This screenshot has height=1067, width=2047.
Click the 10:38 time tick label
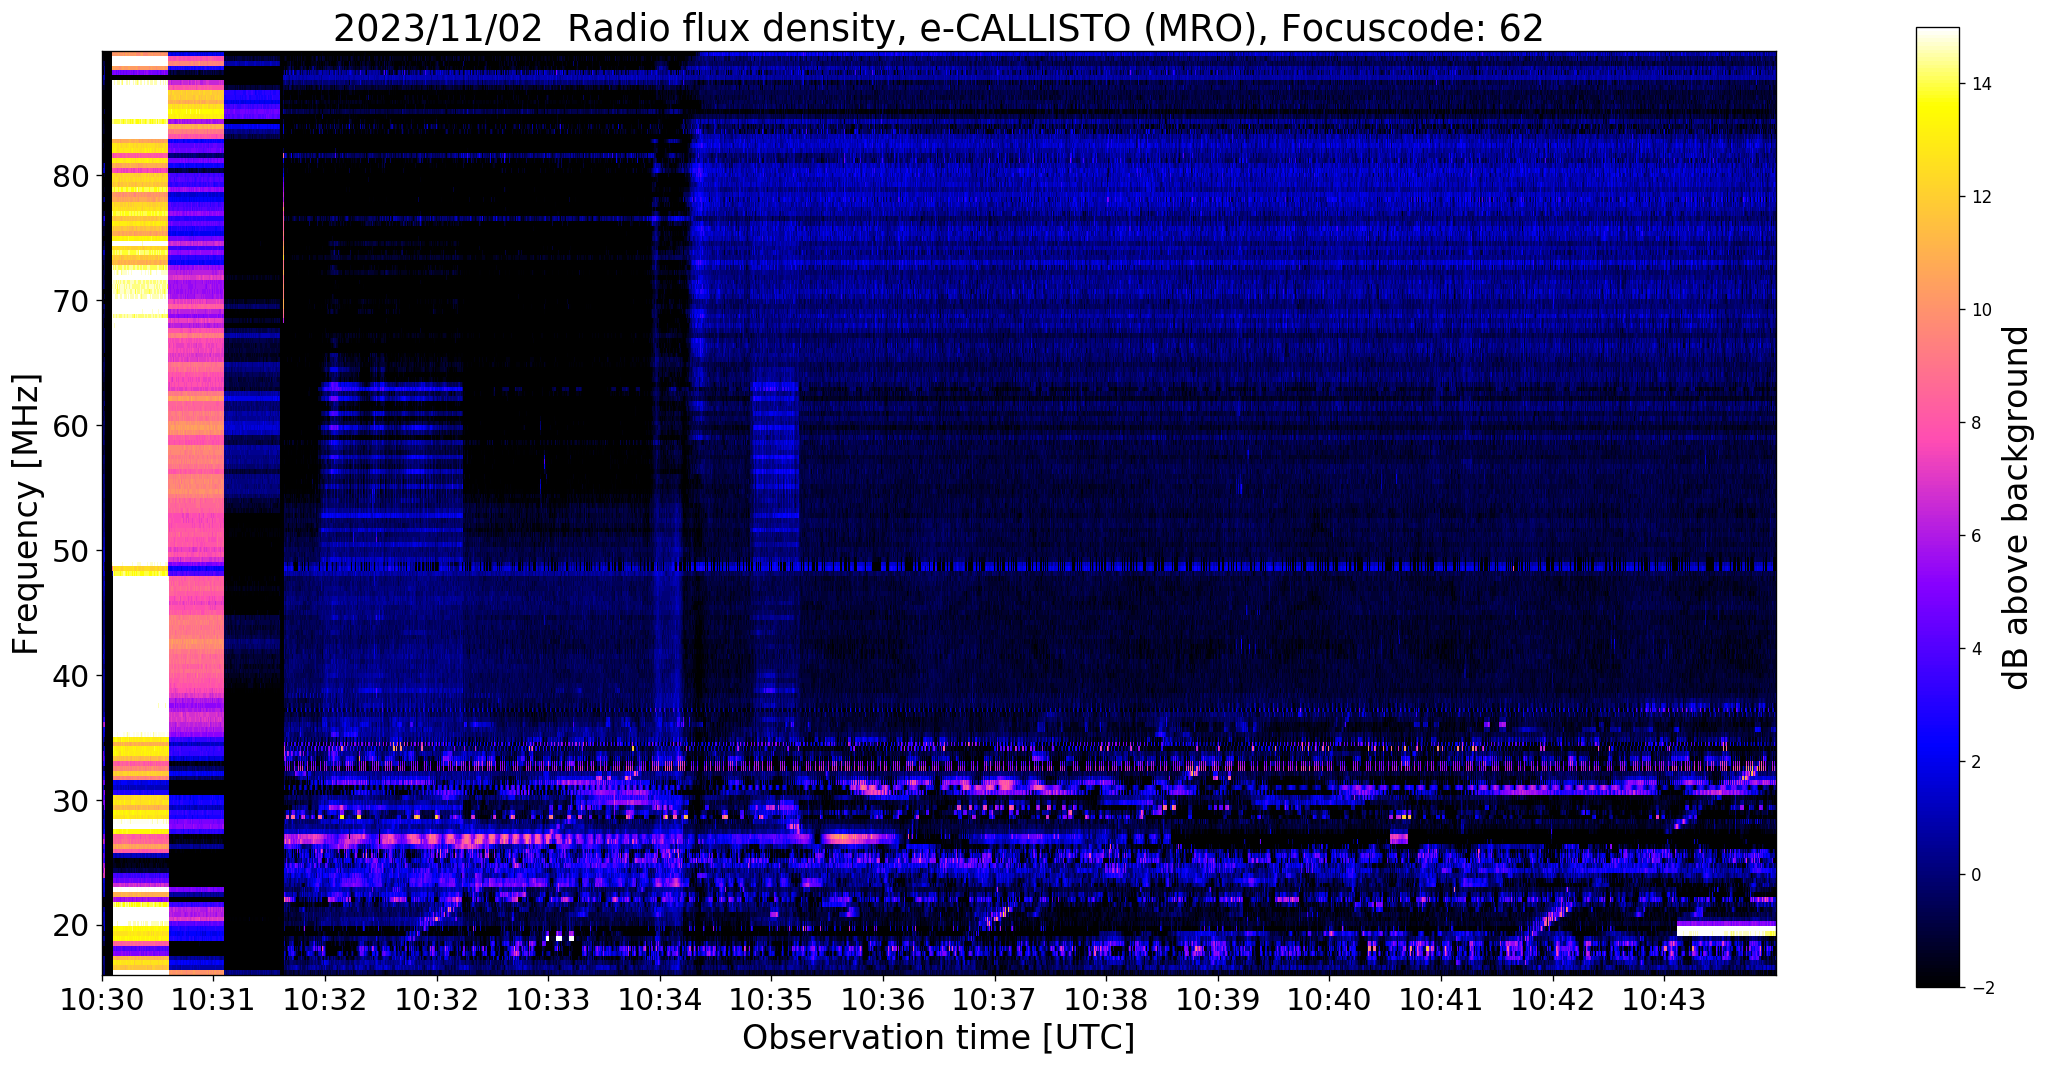(x=1106, y=998)
